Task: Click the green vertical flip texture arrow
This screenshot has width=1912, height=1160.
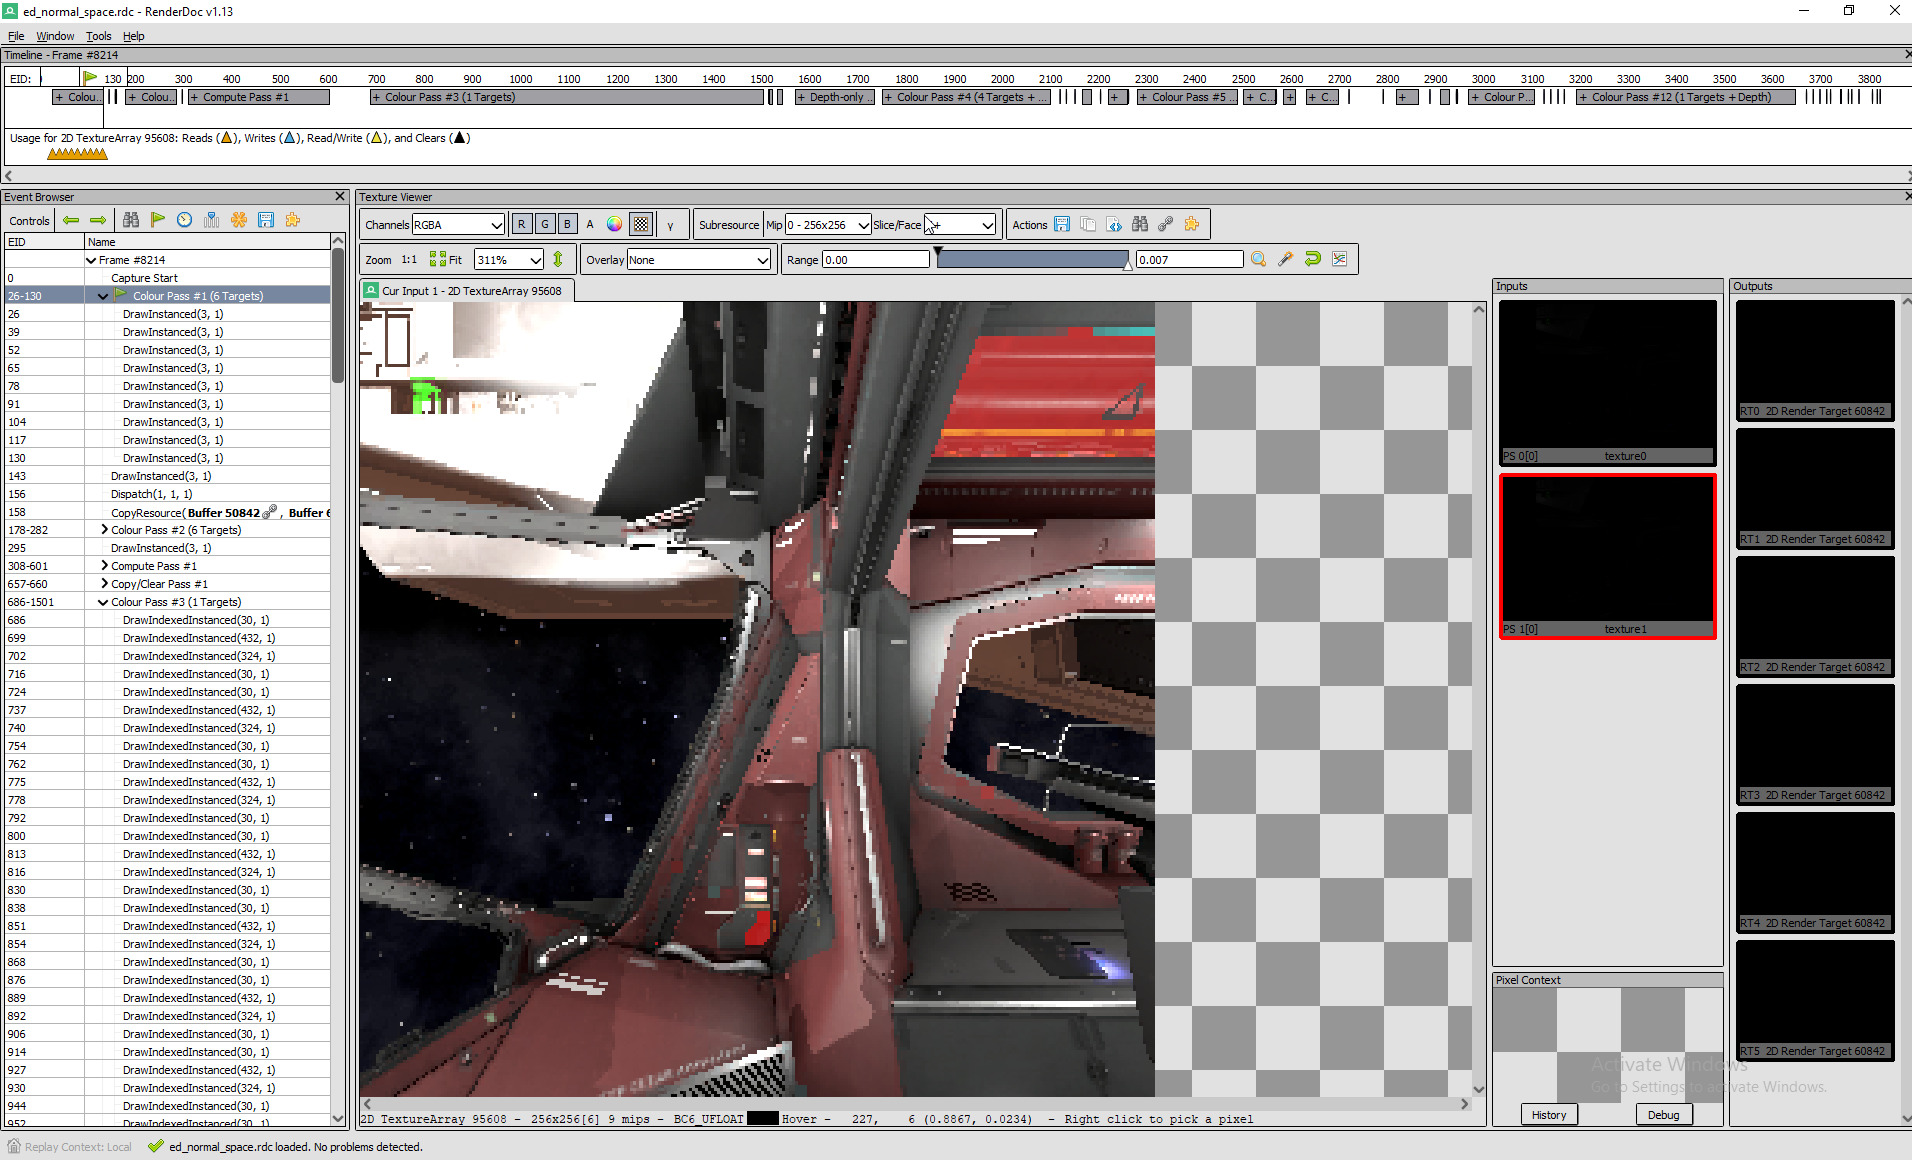Action: (558, 259)
